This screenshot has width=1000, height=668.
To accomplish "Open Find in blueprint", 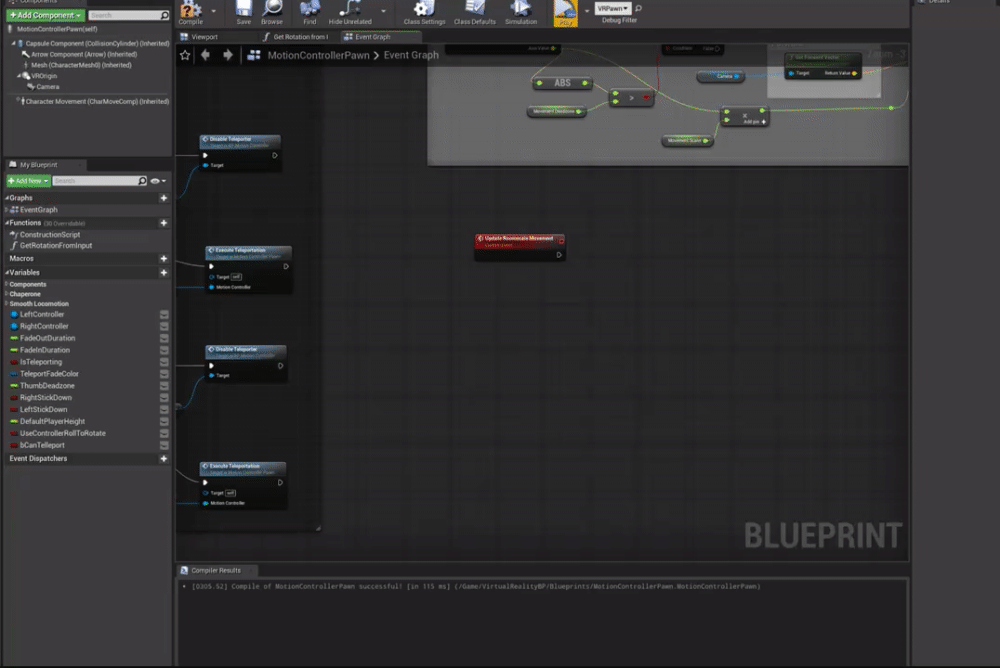I will 310,11.
